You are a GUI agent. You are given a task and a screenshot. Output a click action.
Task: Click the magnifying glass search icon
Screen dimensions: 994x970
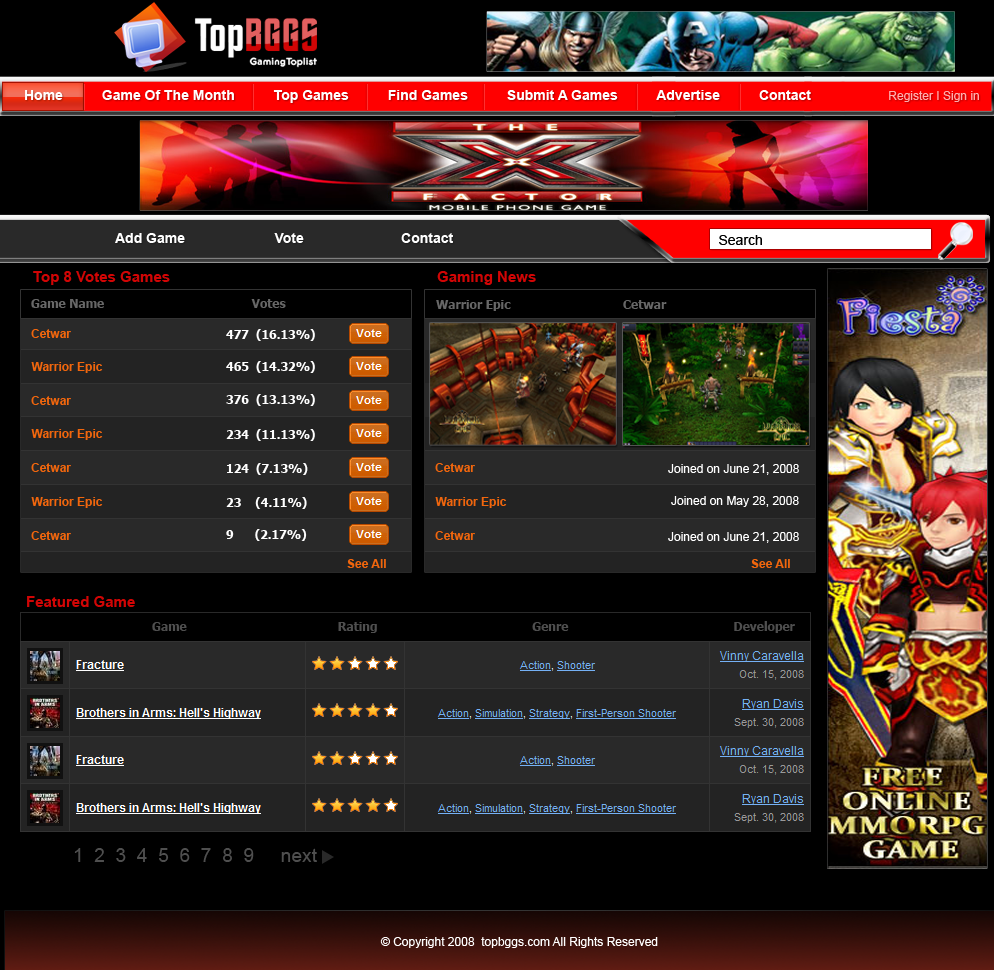pyautogui.click(x=956, y=240)
